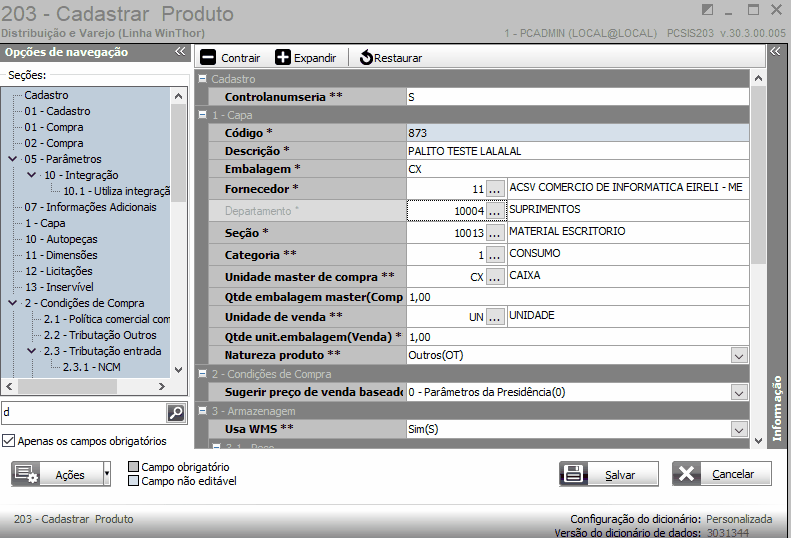791x538 pixels.
Task: Collapse the 1 - Capa section
Action: click(x=203, y=115)
